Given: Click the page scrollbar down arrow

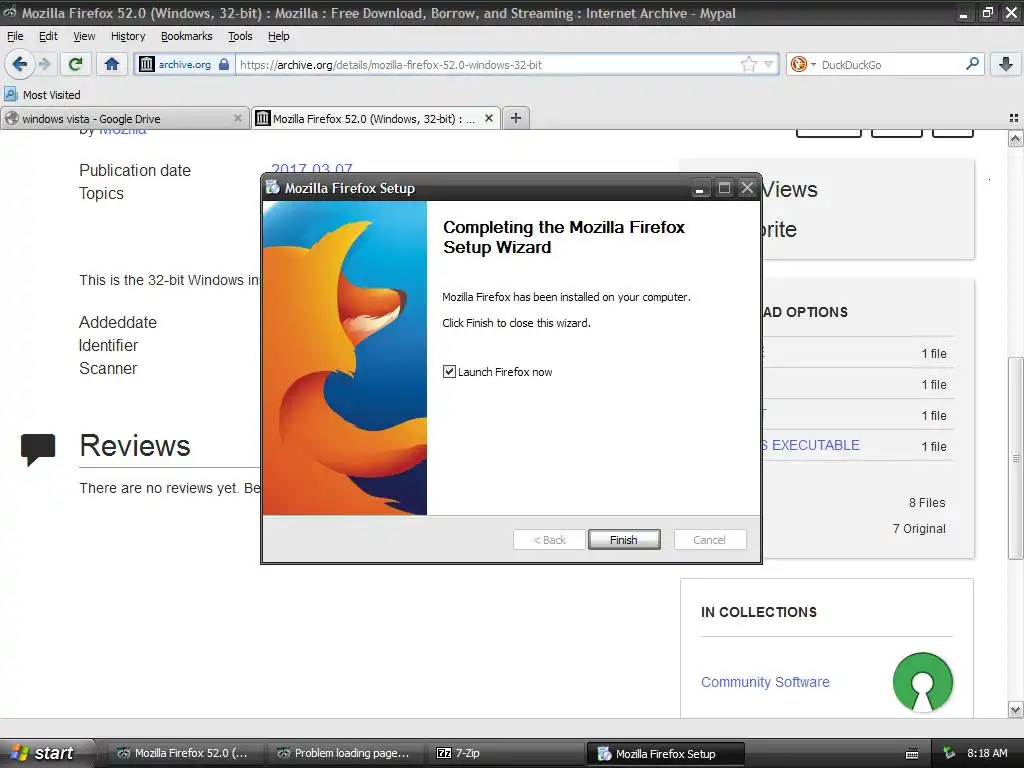Looking at the screenshot, I should [1015, 709].
